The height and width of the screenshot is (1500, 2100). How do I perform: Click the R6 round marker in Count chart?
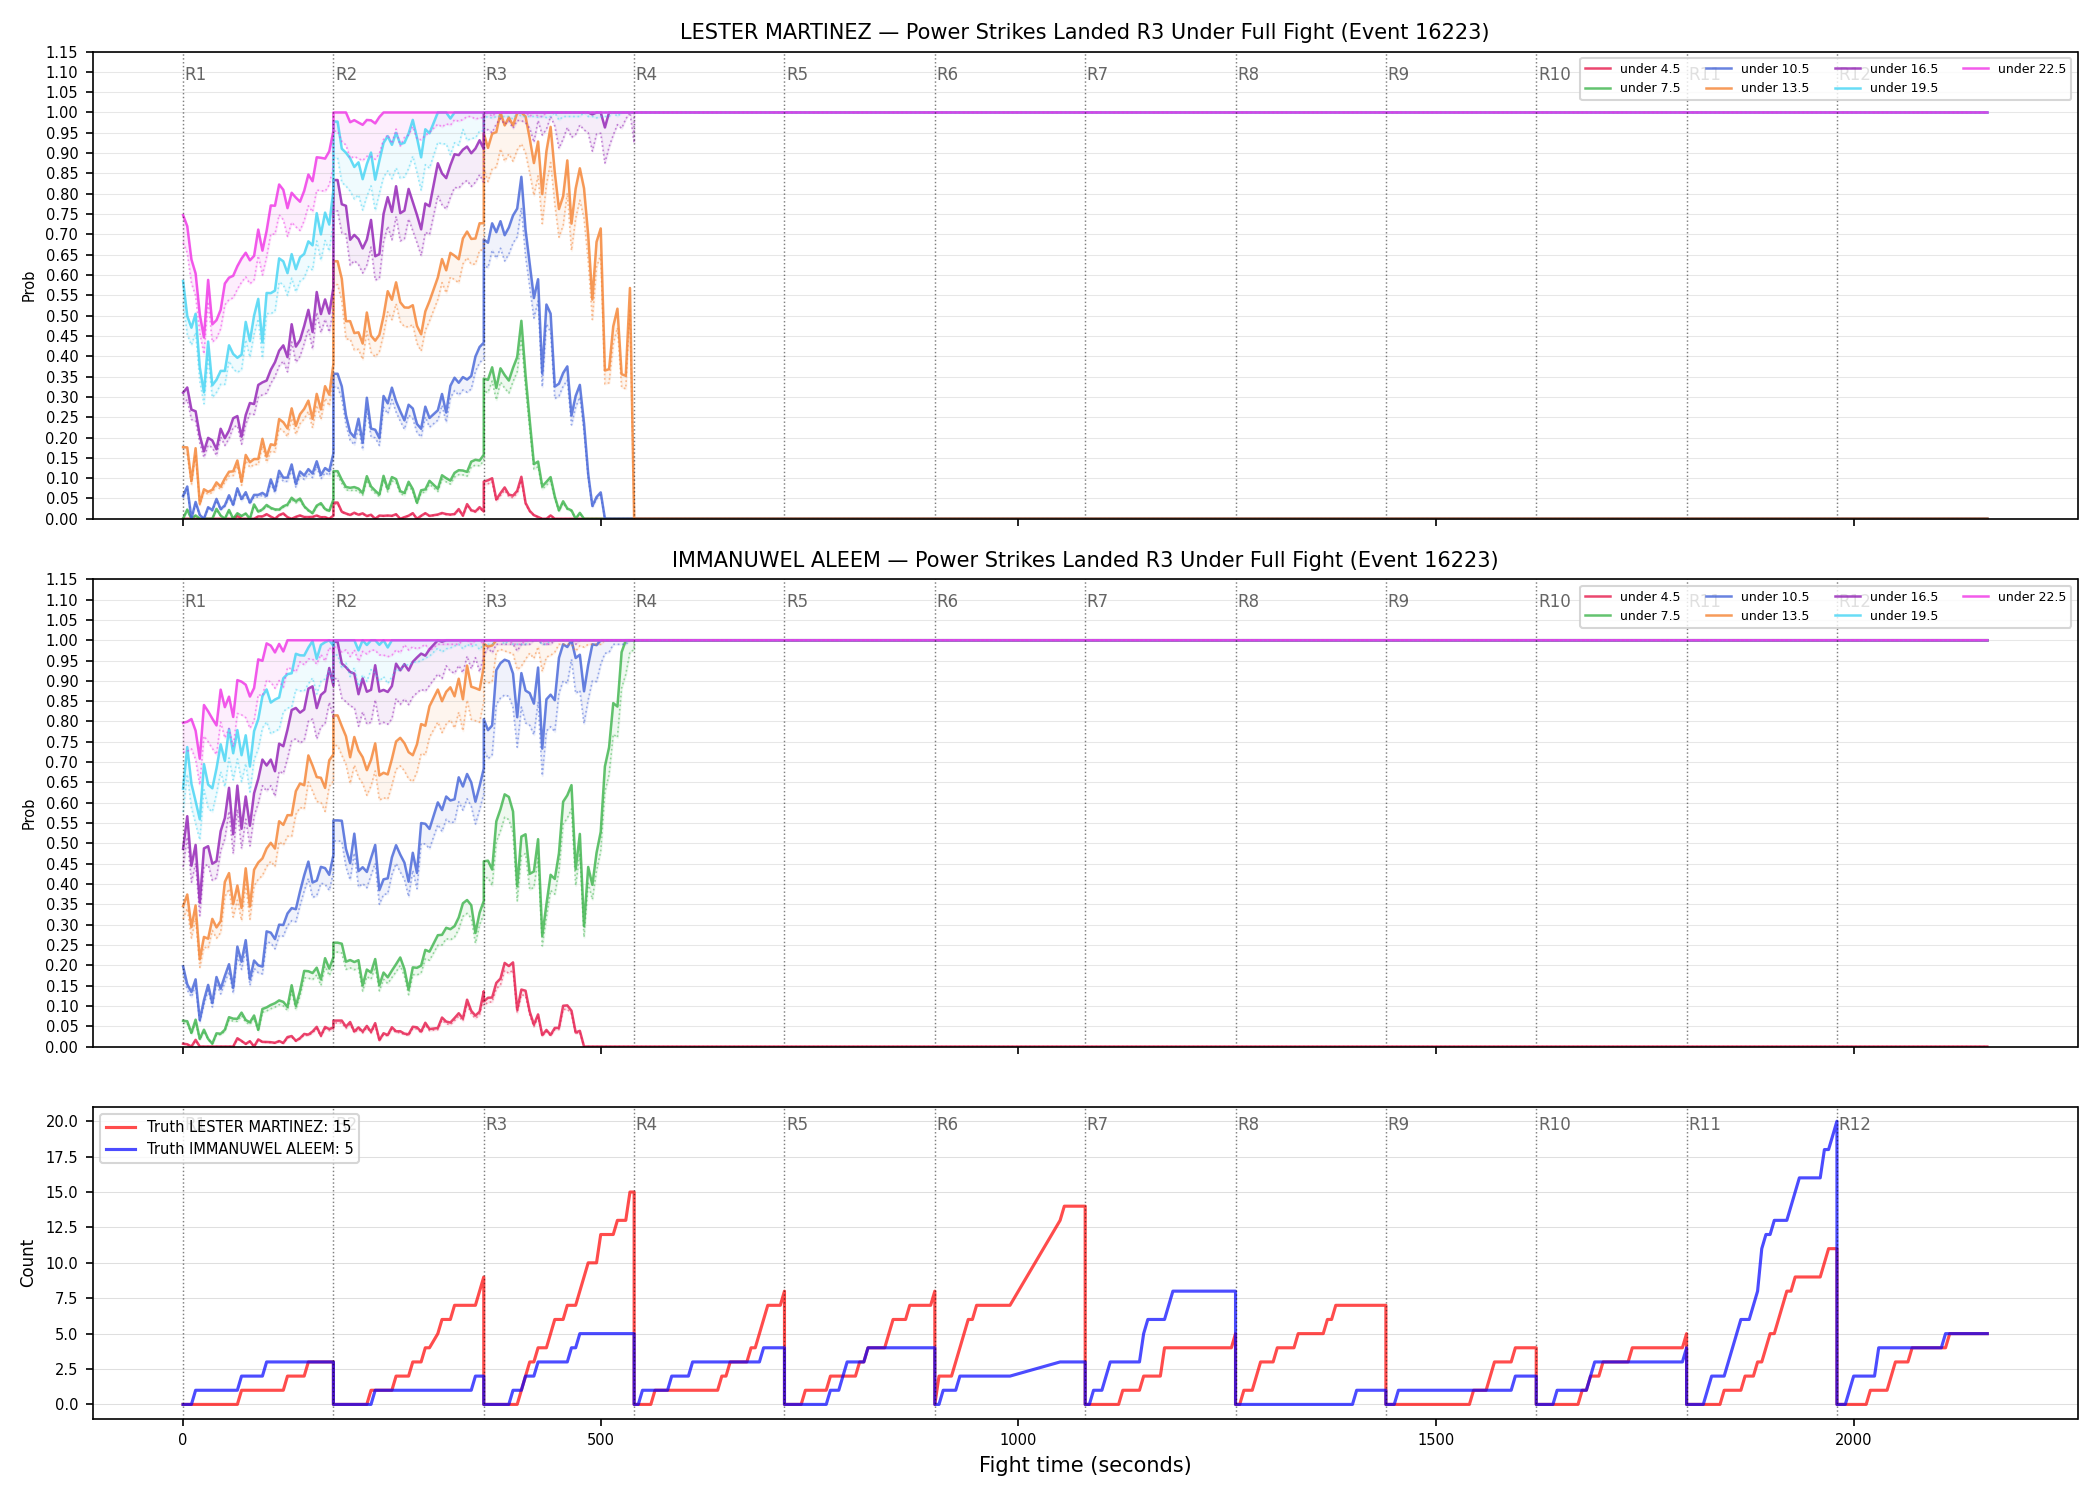[x=947, y=1124]
